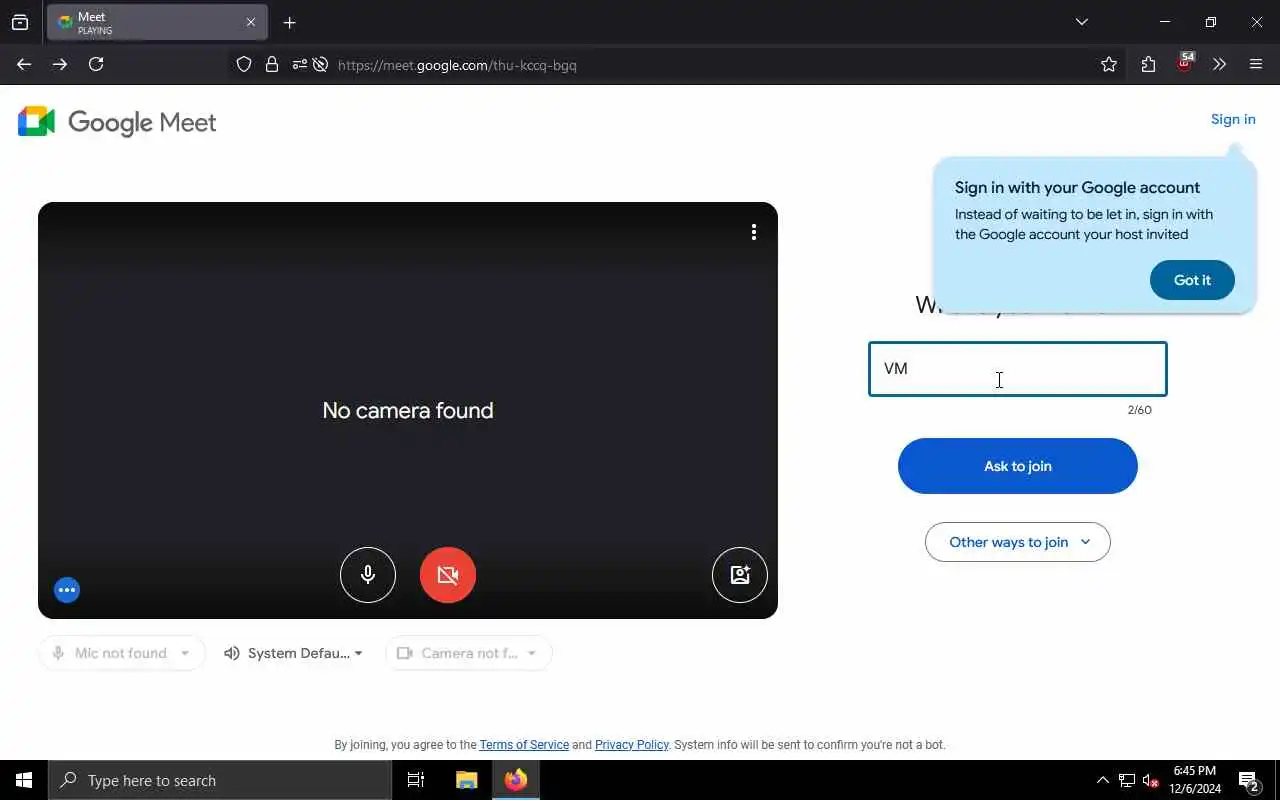
Task: Show hidden system tray icons
Action: click(x=1103, y=780)
